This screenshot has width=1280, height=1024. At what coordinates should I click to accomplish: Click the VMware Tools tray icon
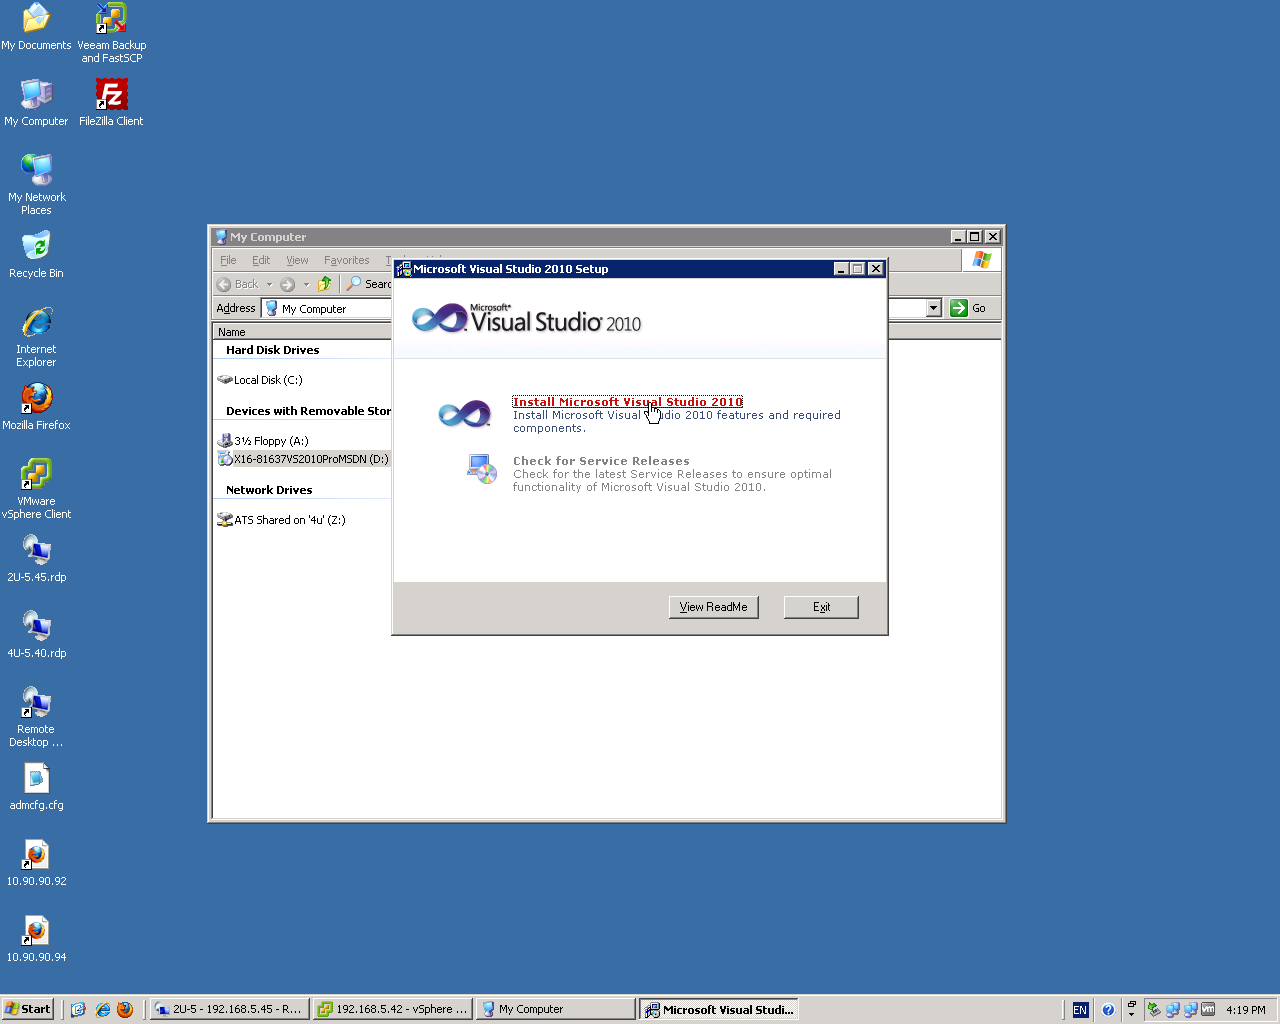[1208, 1010]
